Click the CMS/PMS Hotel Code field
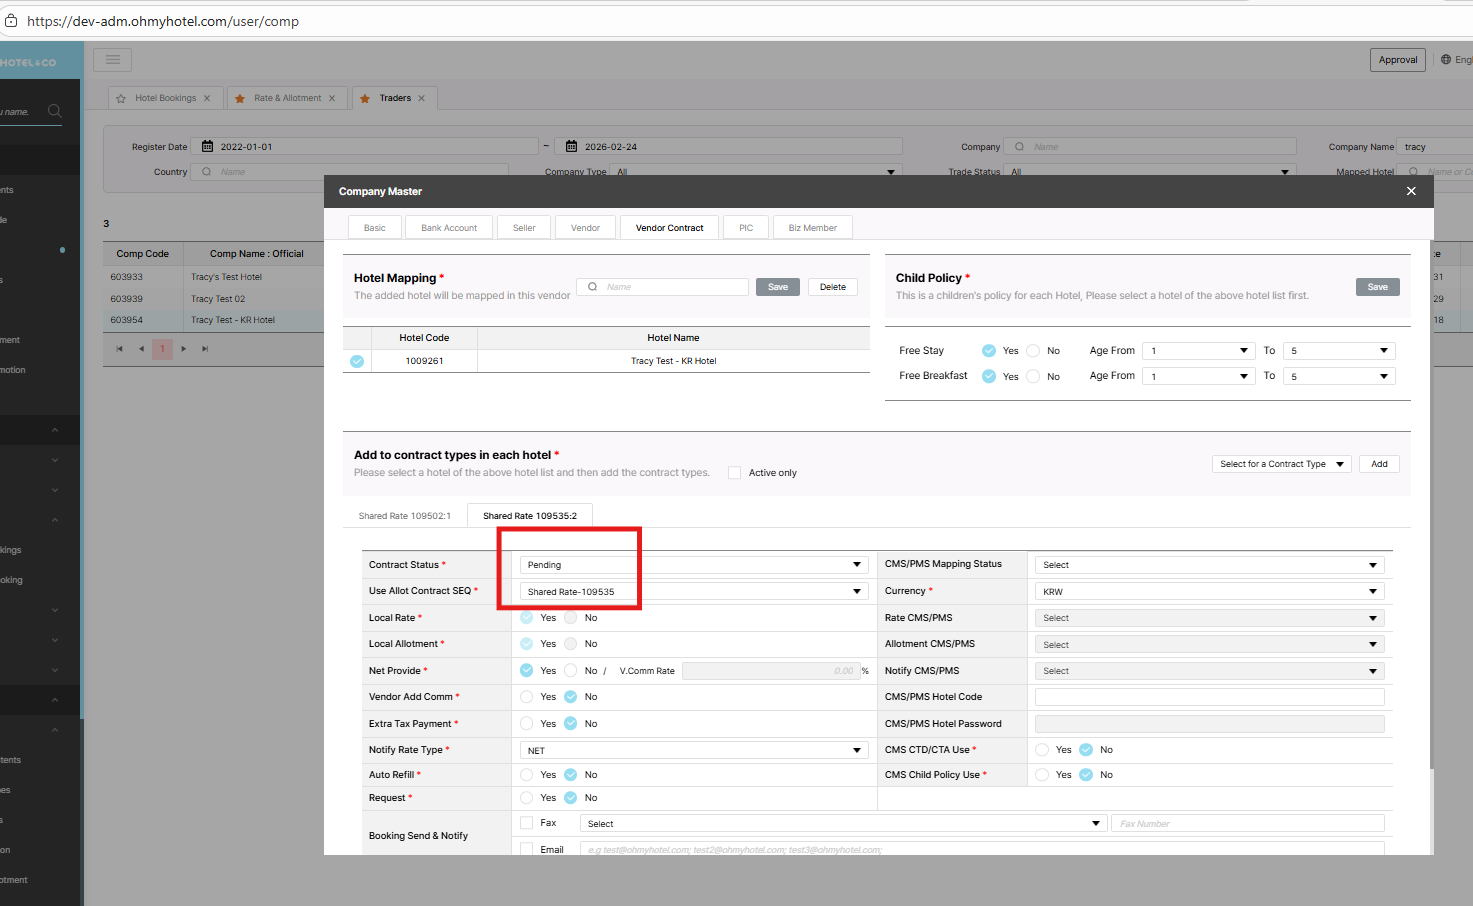The height and width of the screenshot is (906, 1473). click(x=1209, y=697)
